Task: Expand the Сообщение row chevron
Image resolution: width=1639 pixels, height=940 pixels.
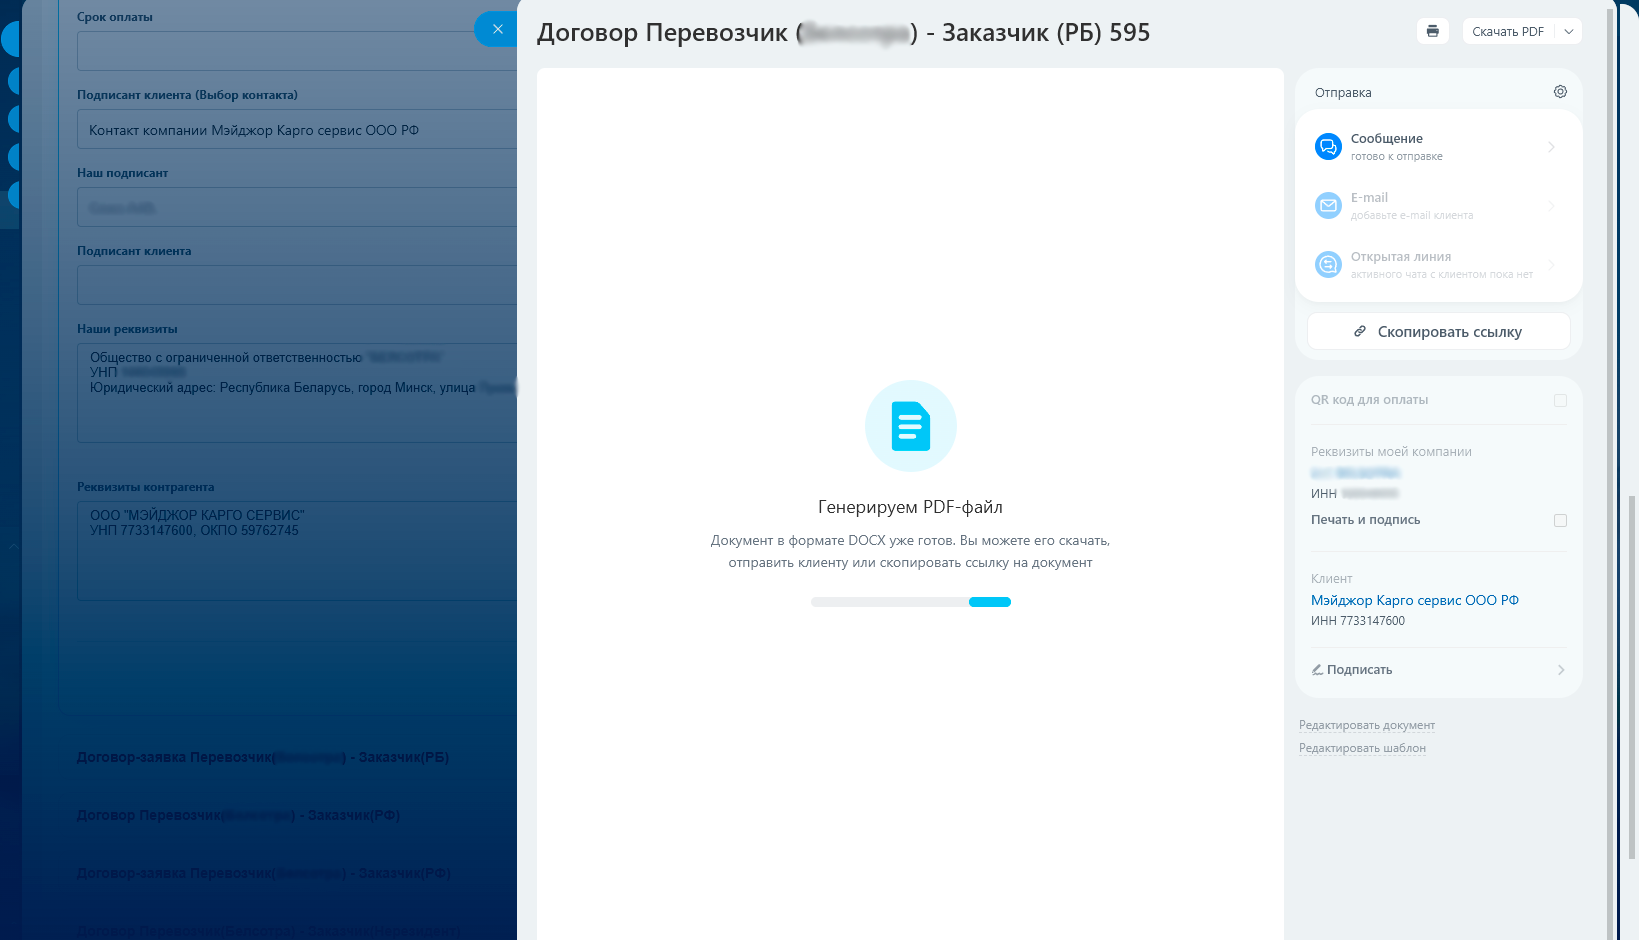Action: click(x=1552, y=147)
